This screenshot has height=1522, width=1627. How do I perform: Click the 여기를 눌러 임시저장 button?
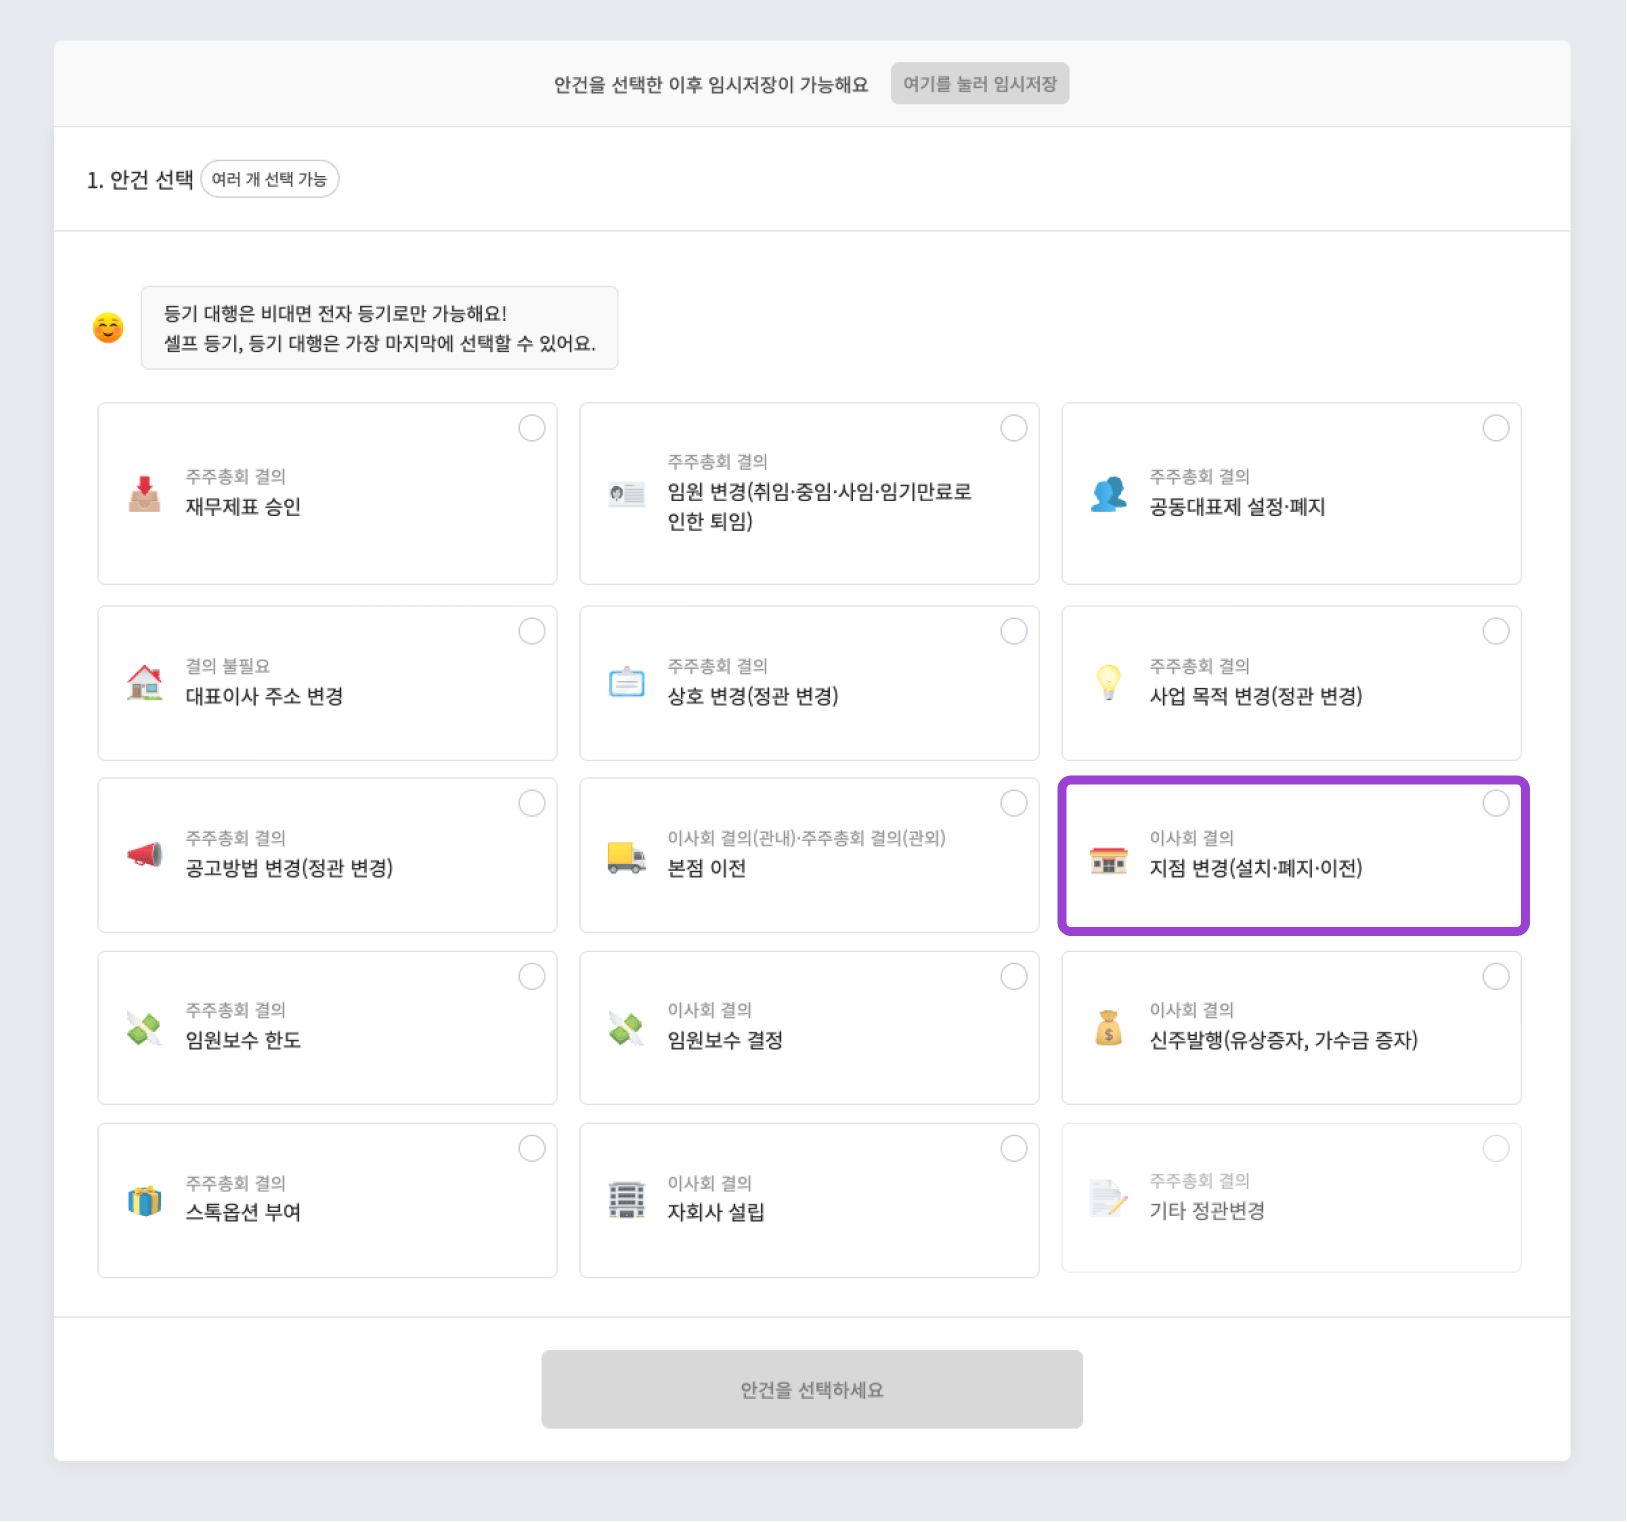(980, 84)
